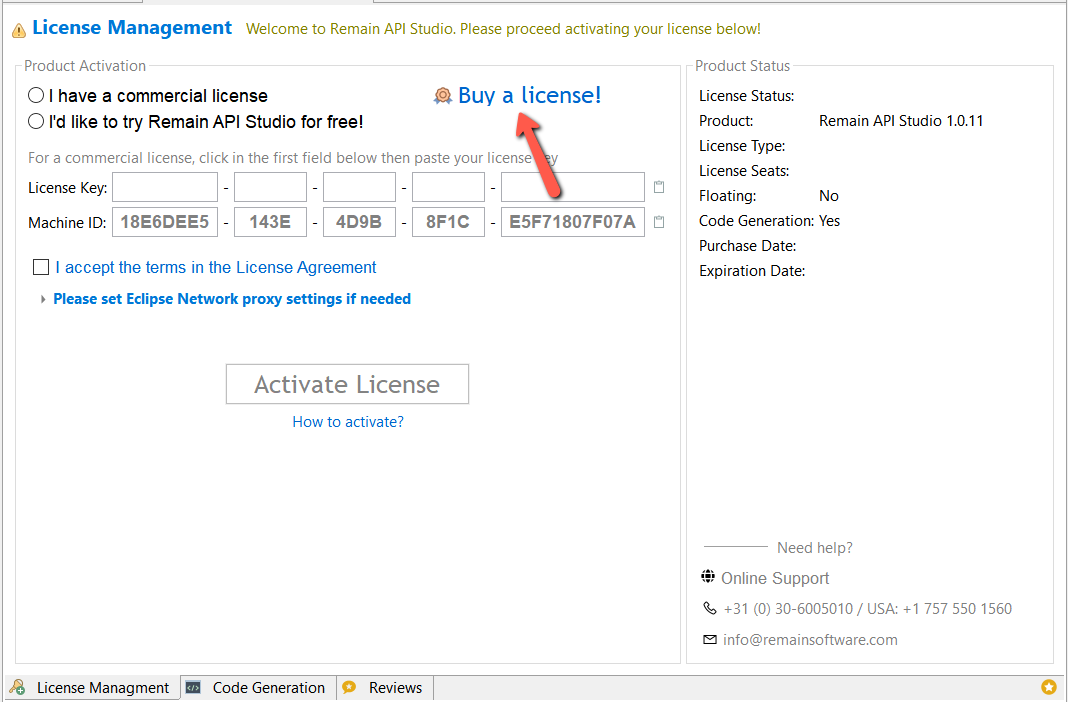Click the Machine ID field showing E5F71807F07A
The width and height of the screenshot is (1068, 702).
tap(573, 222)
